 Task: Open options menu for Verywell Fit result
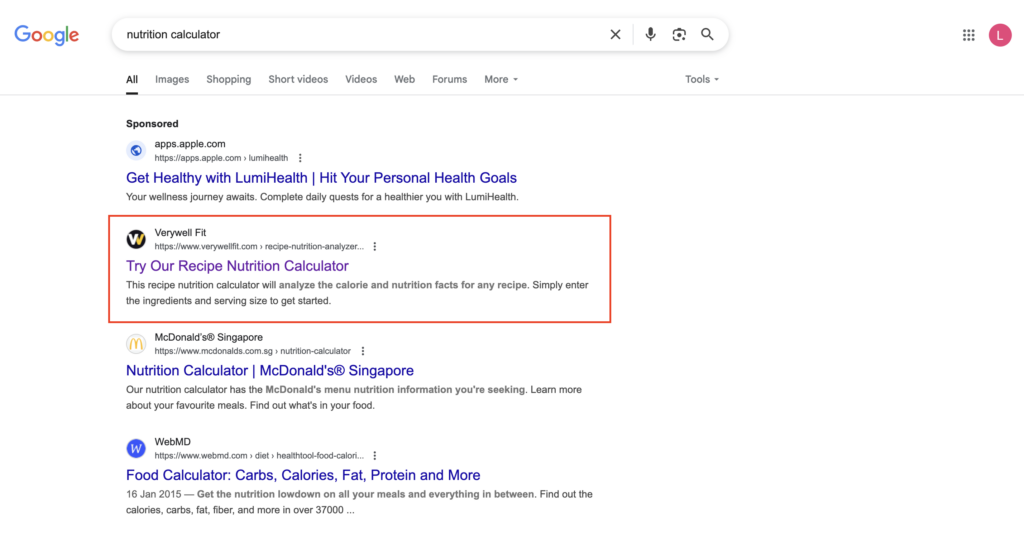click(375, 246)
